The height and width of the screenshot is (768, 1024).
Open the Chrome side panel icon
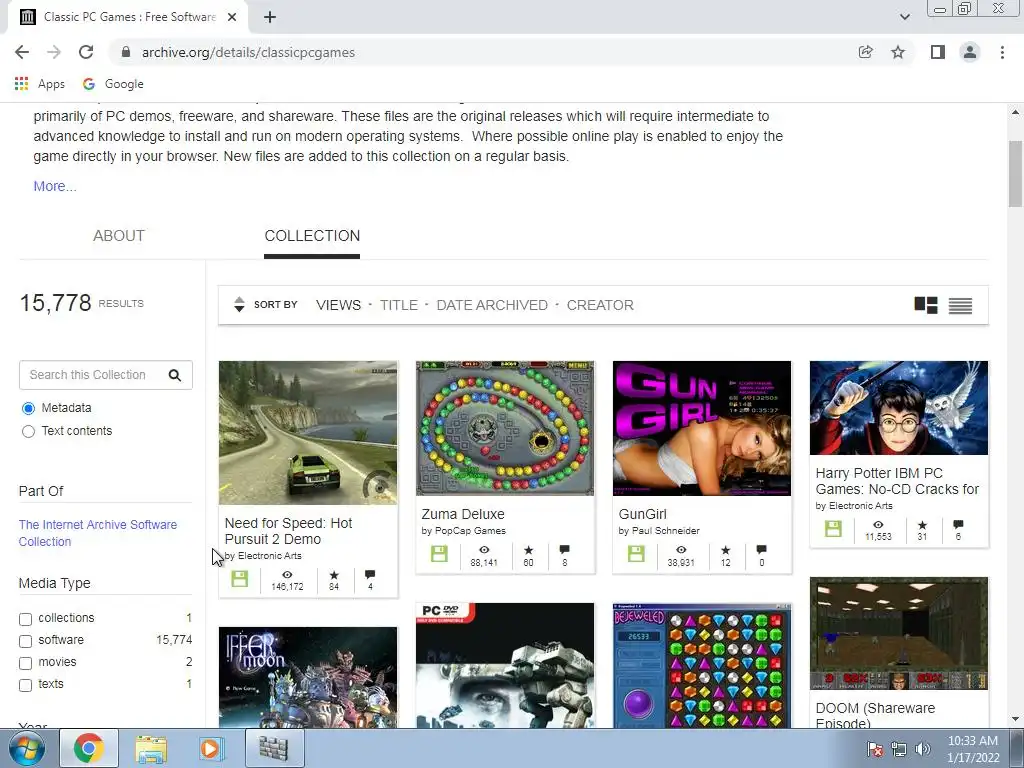coord(937,52)
